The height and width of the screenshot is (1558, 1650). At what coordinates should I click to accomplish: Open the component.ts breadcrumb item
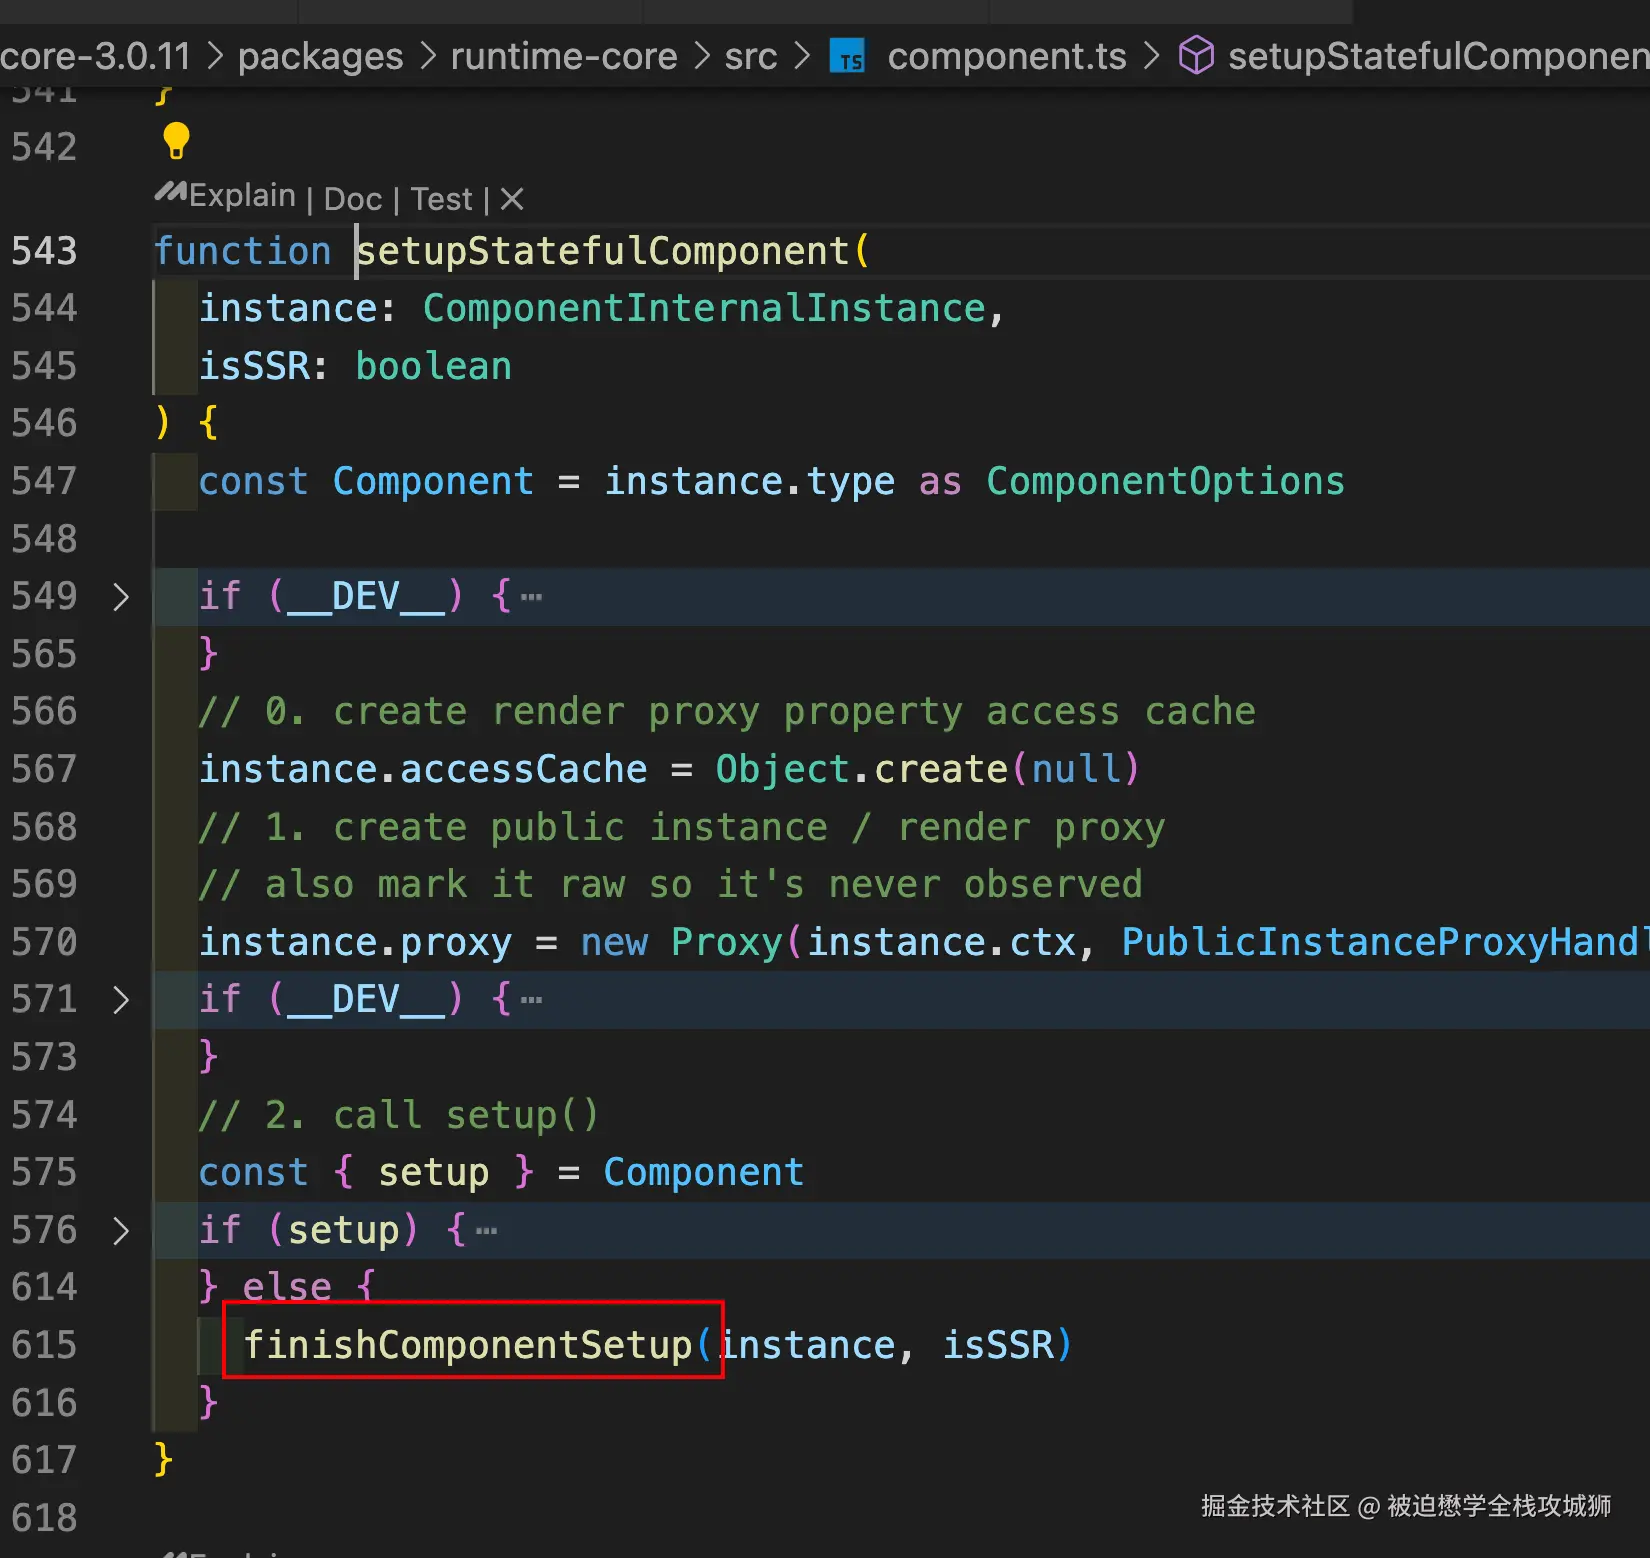pyautogui.click(x=1006, y=57)
